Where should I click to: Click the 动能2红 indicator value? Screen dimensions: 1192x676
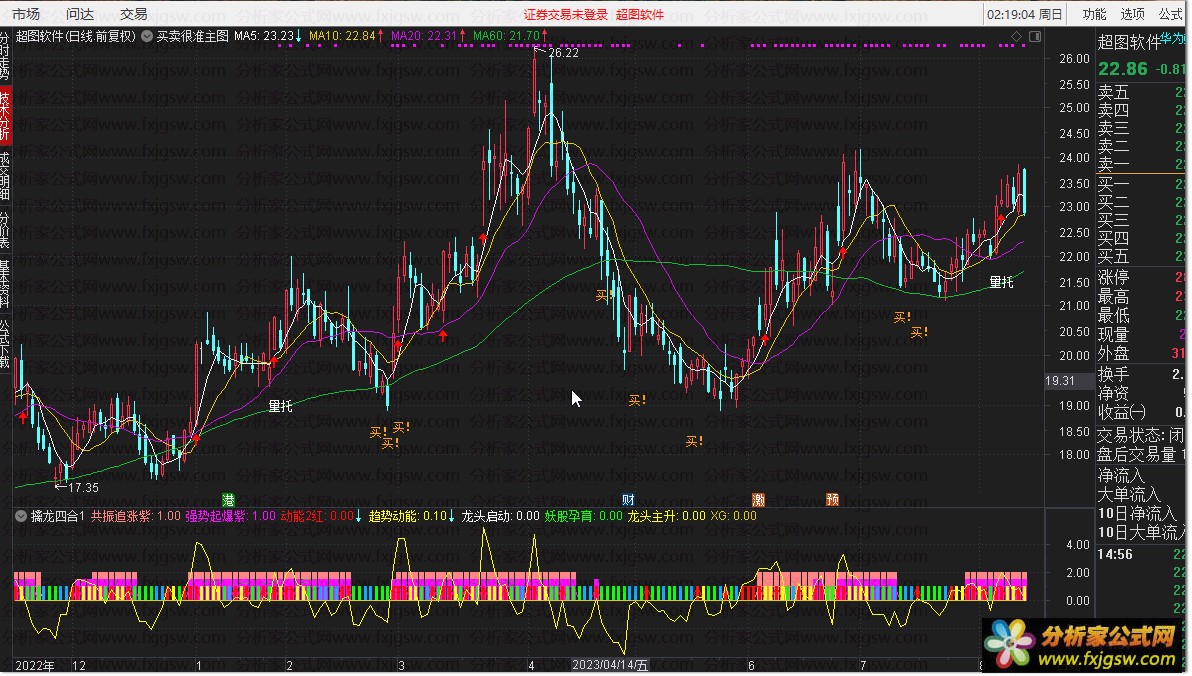(x=321, y=516)
